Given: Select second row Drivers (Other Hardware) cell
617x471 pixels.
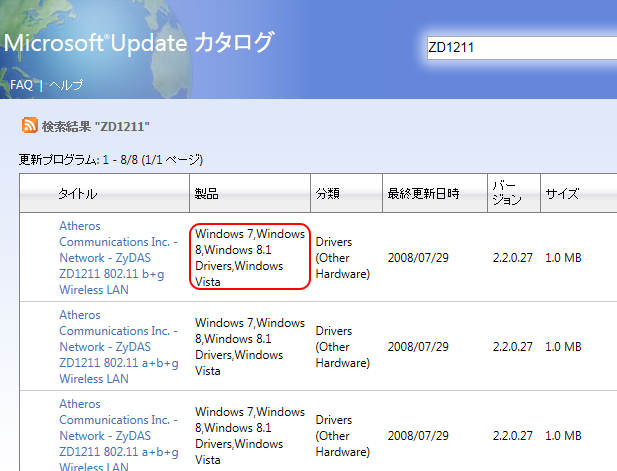Looking at the screenshot, I should pyautogui.click(x=343, y=347).
